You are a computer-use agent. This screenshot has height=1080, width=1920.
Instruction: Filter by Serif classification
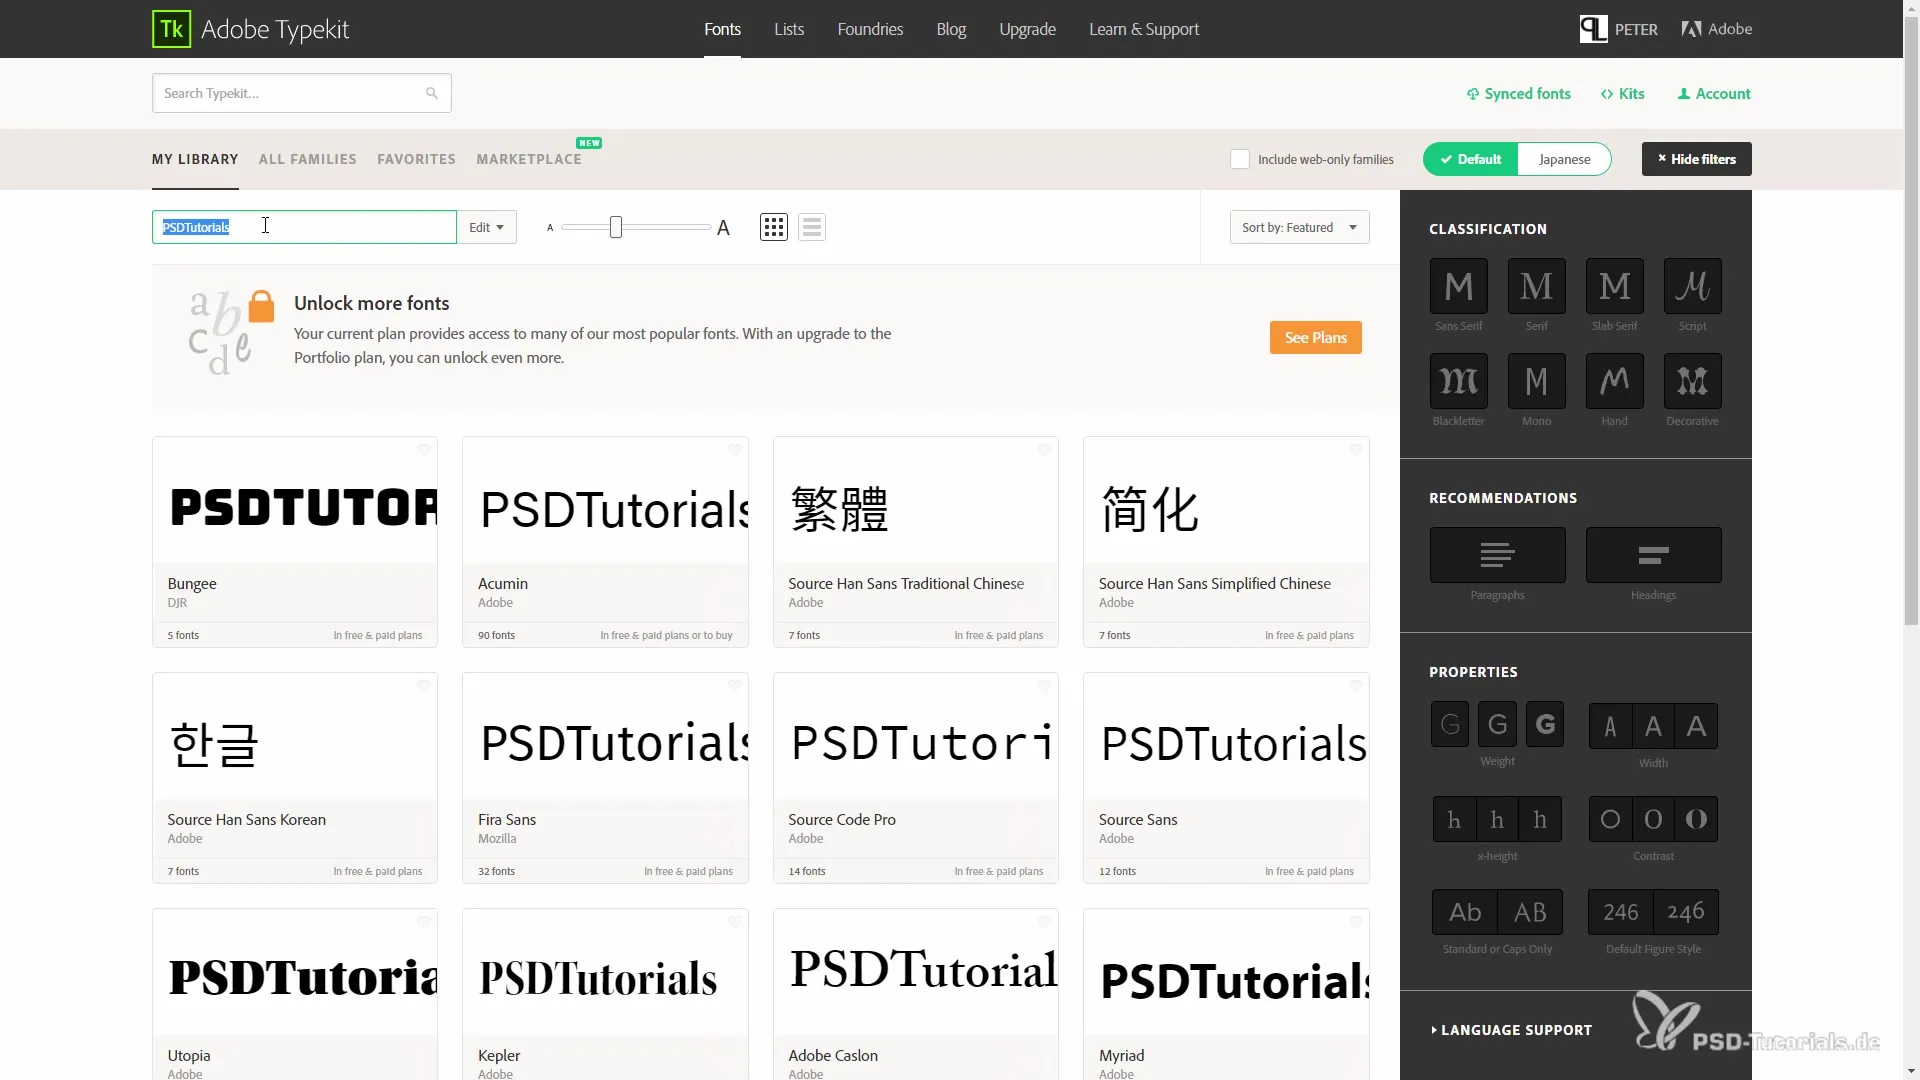pyautogui.click(x=1536, y=286)
